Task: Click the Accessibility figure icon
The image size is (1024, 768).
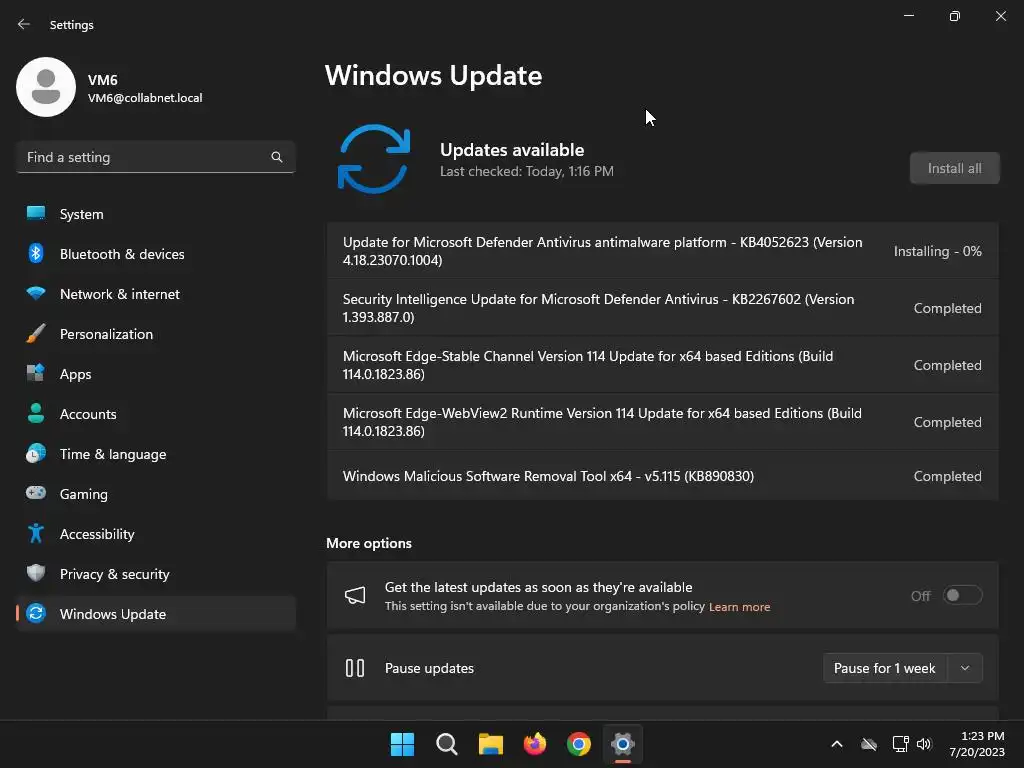Action: [x=36, y=534]
